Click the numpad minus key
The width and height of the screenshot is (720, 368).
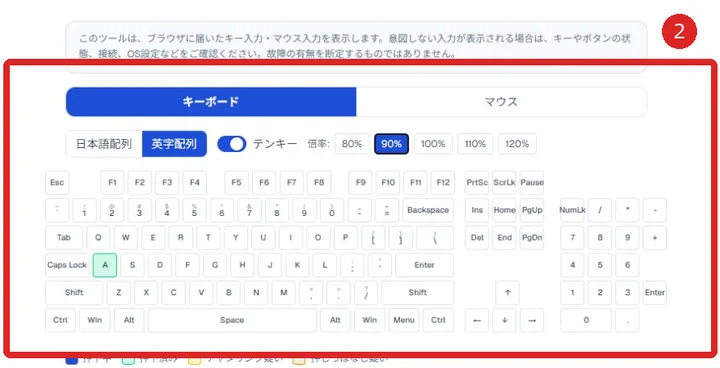click(655, 210)
